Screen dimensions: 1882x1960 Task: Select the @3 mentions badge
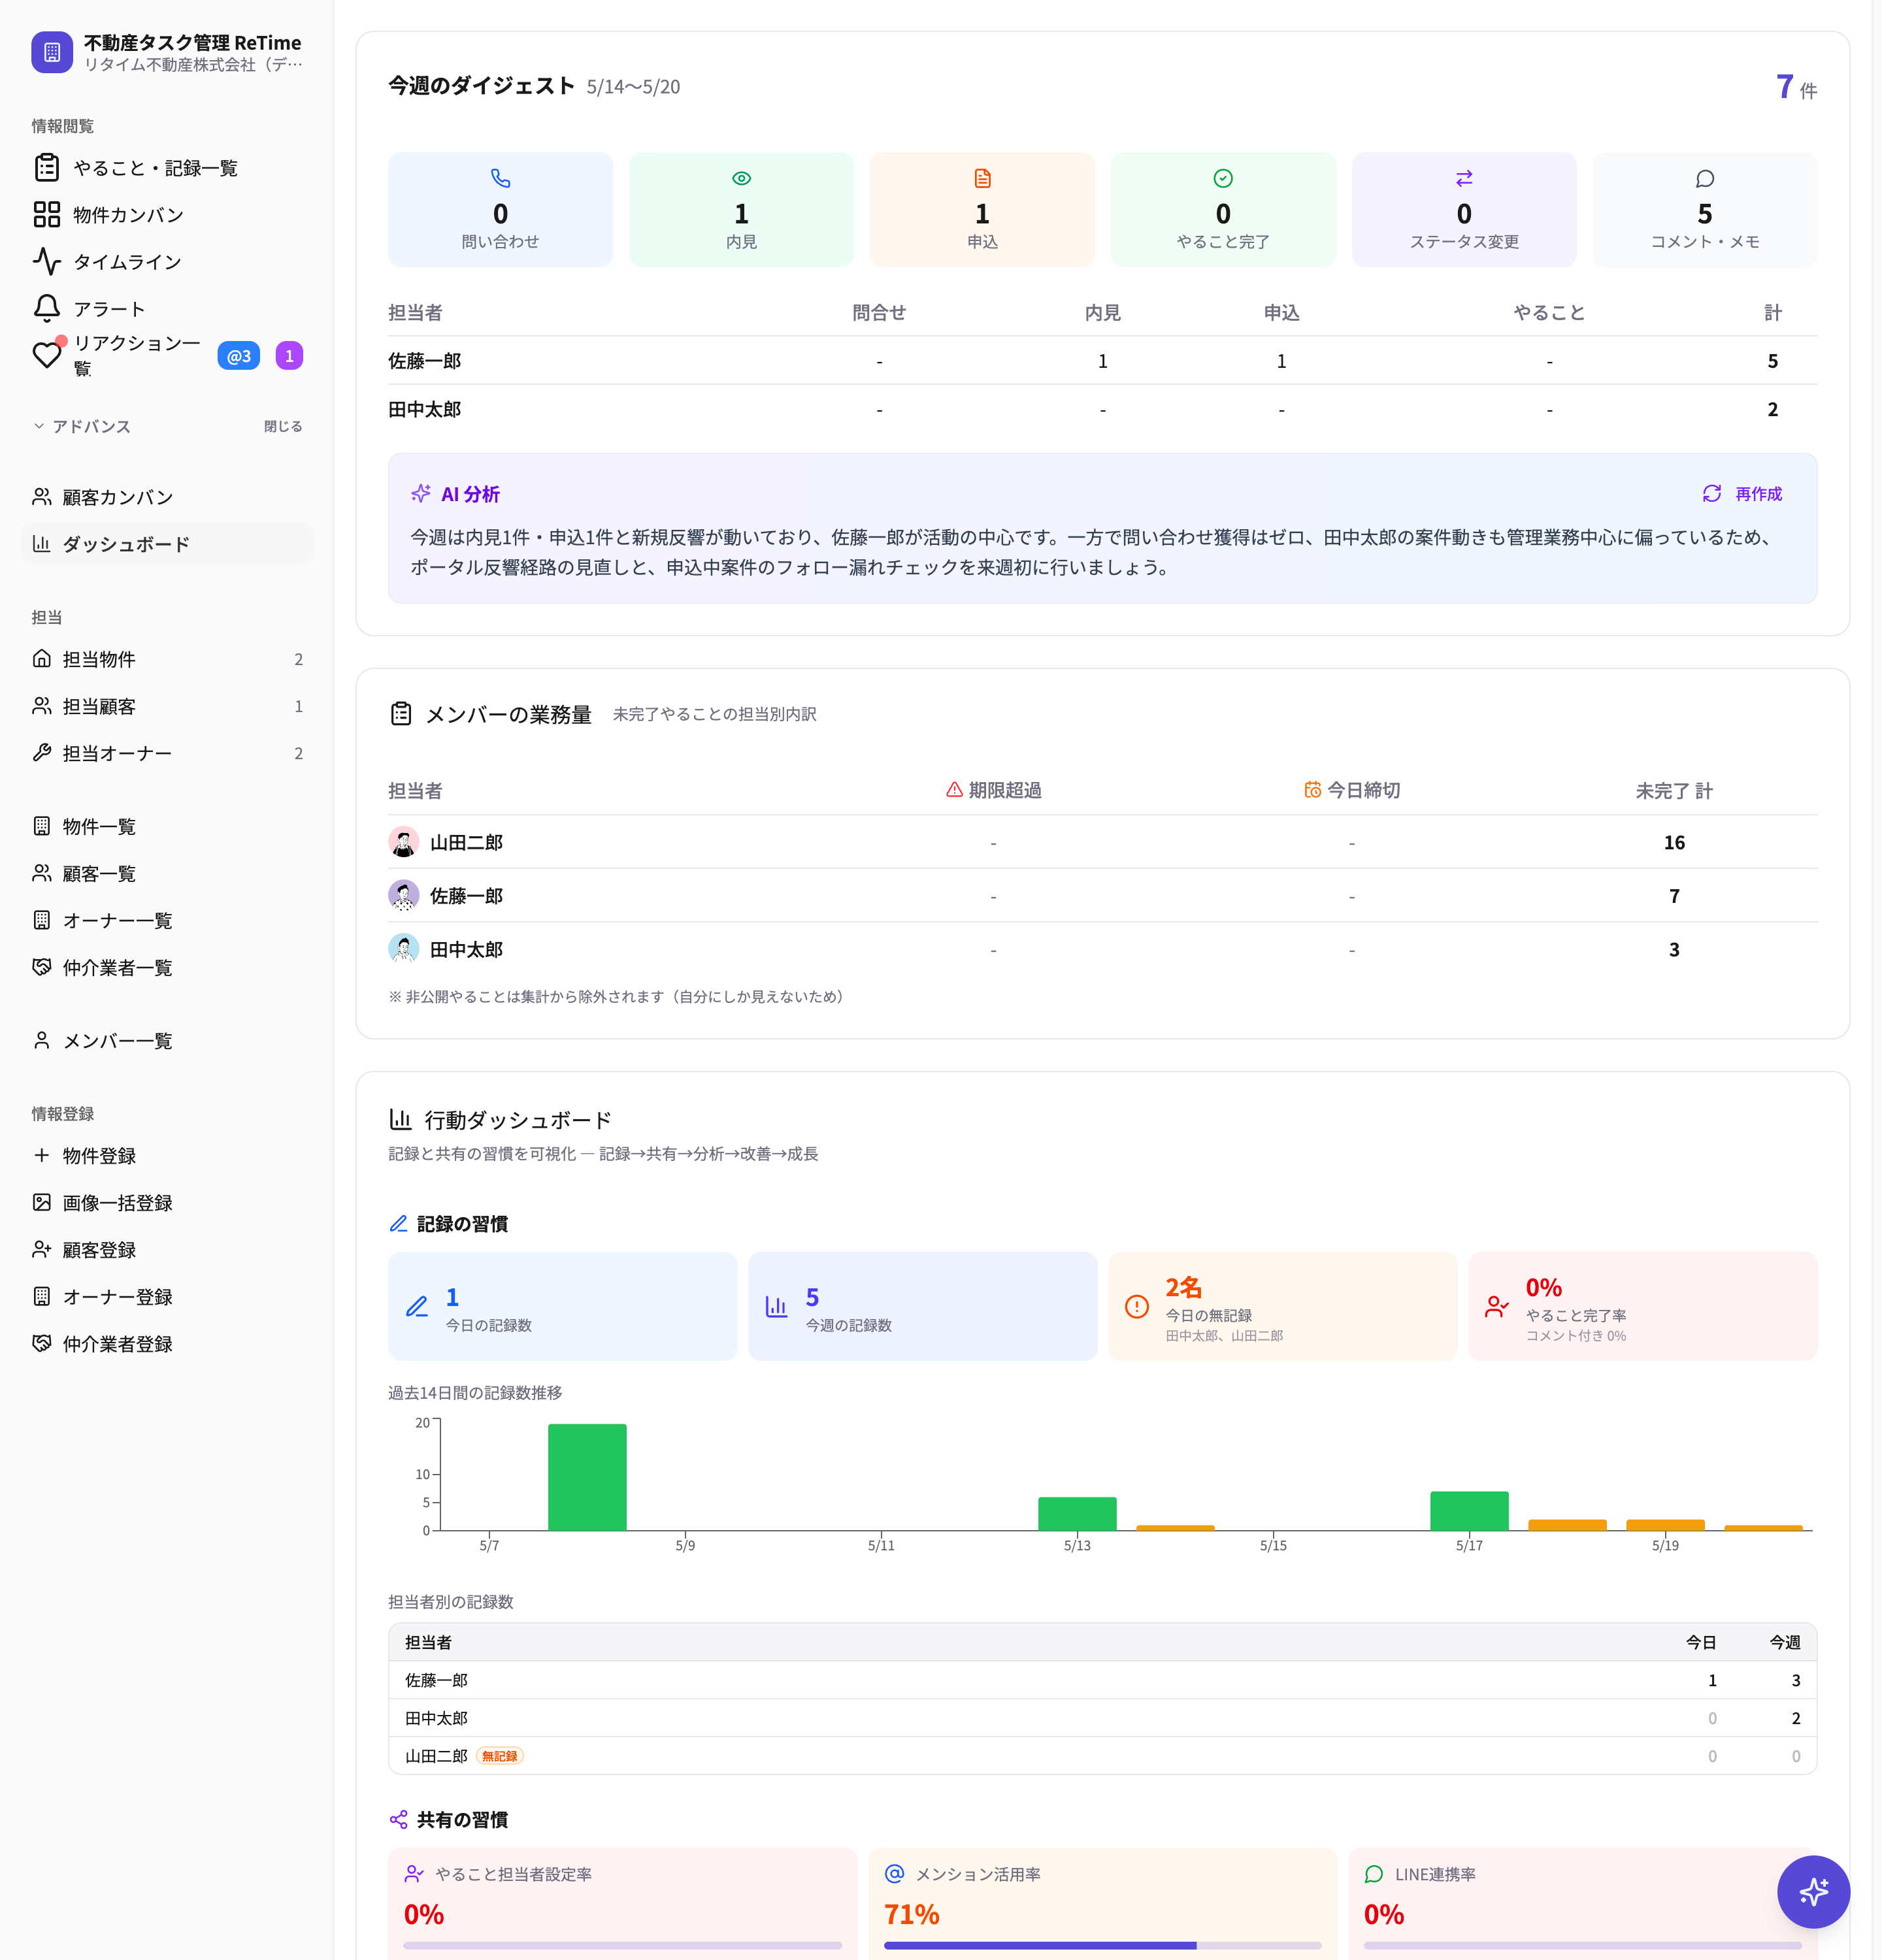click(x=239, y=356)
